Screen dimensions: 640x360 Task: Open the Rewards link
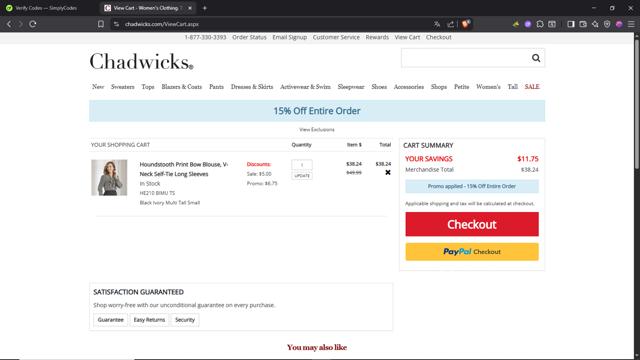pos(377,37)
